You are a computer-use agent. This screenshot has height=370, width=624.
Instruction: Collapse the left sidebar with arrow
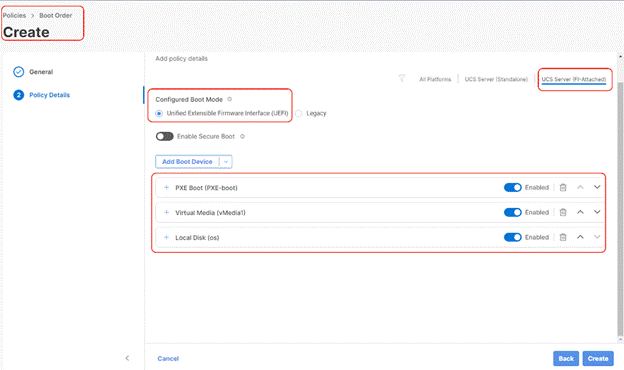pos(127,358)
